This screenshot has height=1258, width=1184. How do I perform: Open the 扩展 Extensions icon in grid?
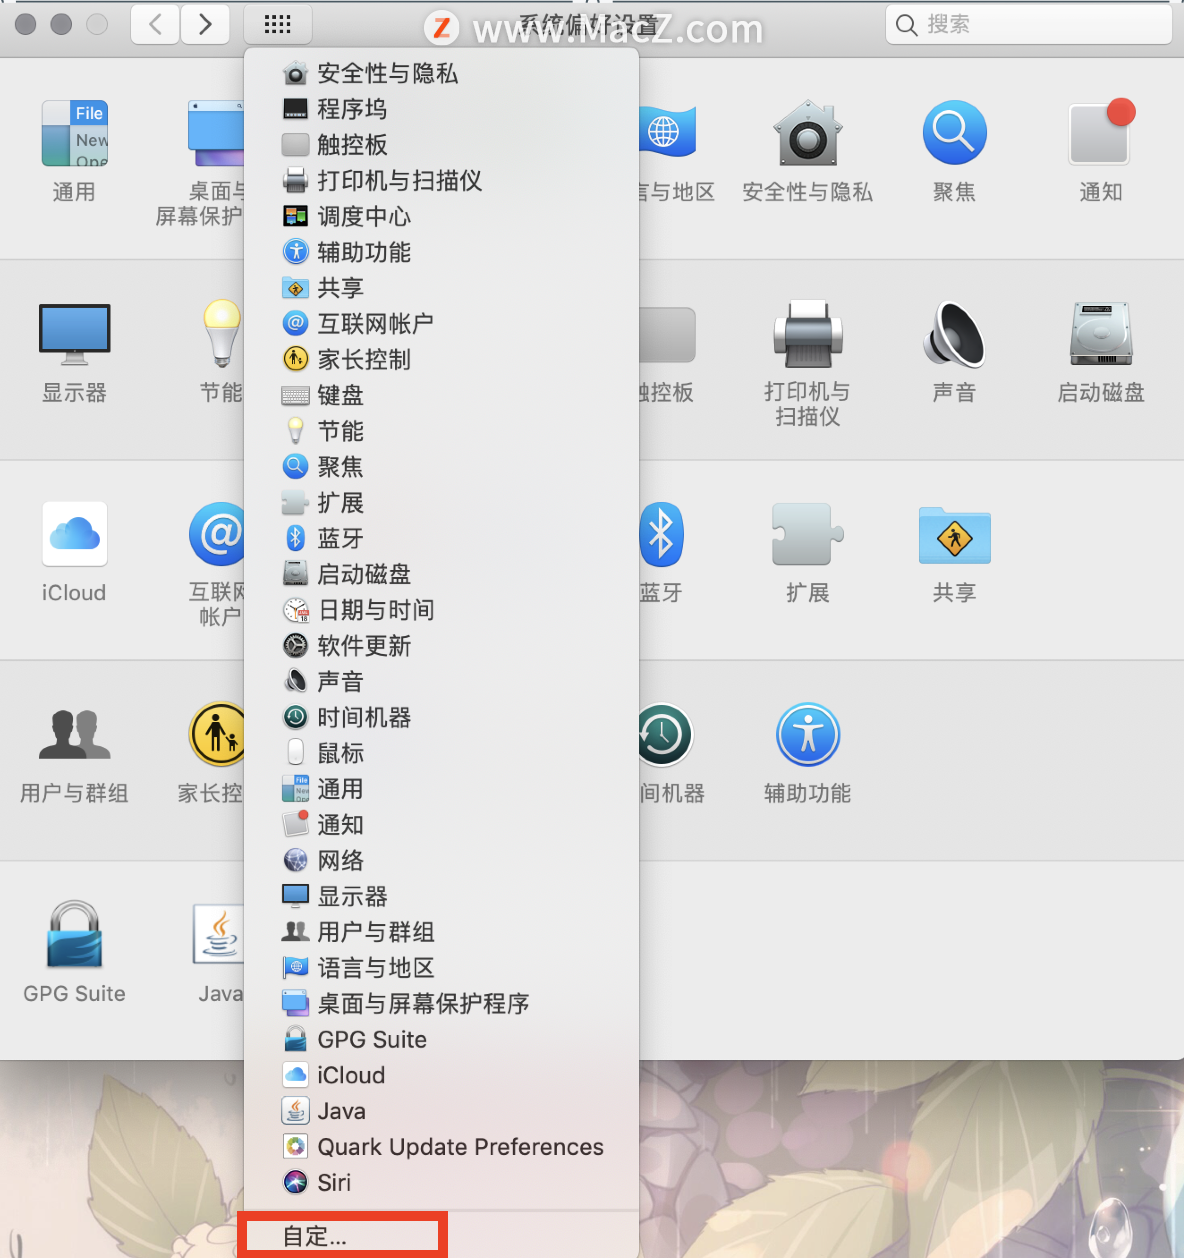[x=807, y=534]
